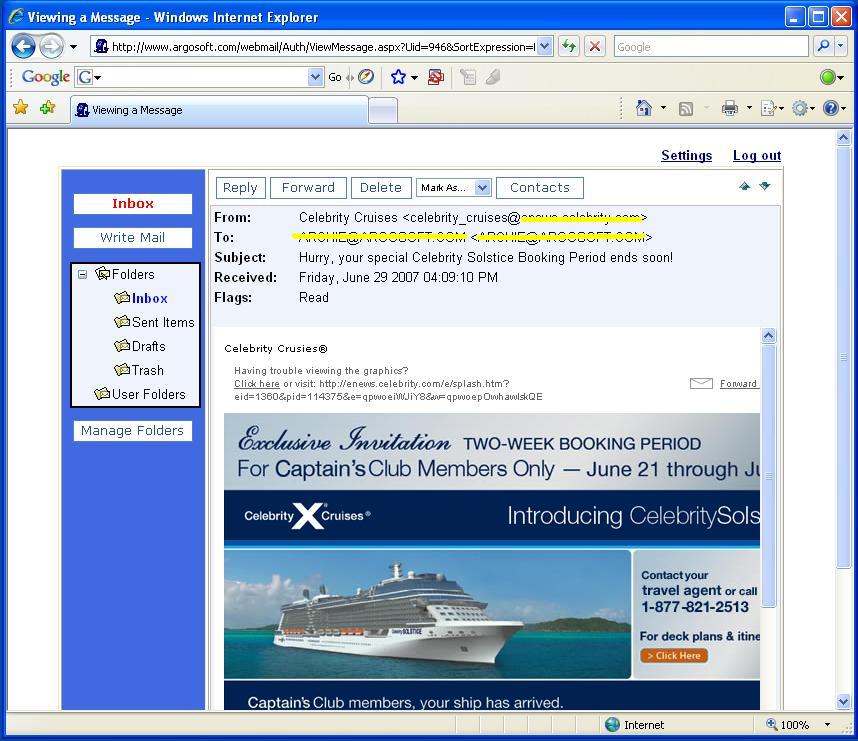Screen dimensions: 858x741
Task: Click the compass-style icon on the Google toolbar
Action: click(366, 77)
